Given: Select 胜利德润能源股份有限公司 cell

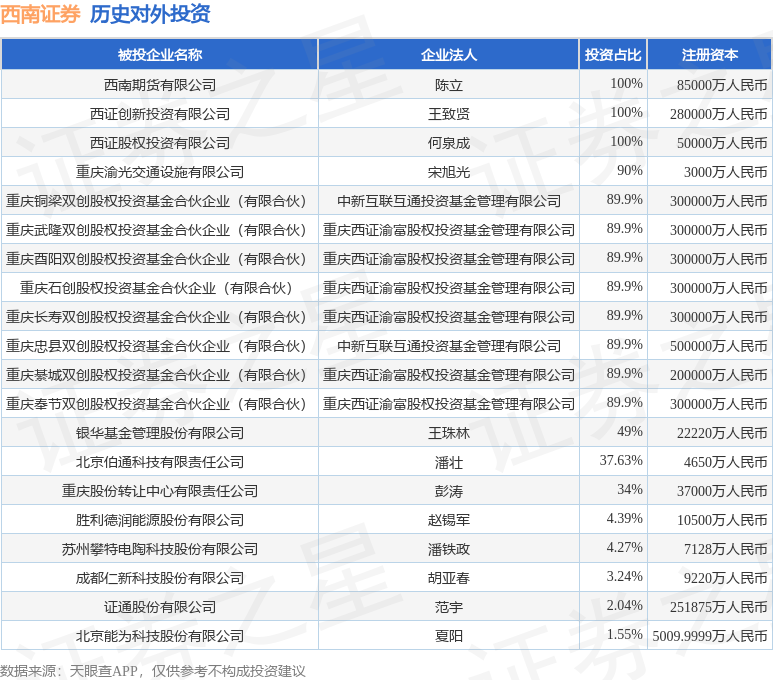Looking at the screenshot, I should click(x=160, y=520).
